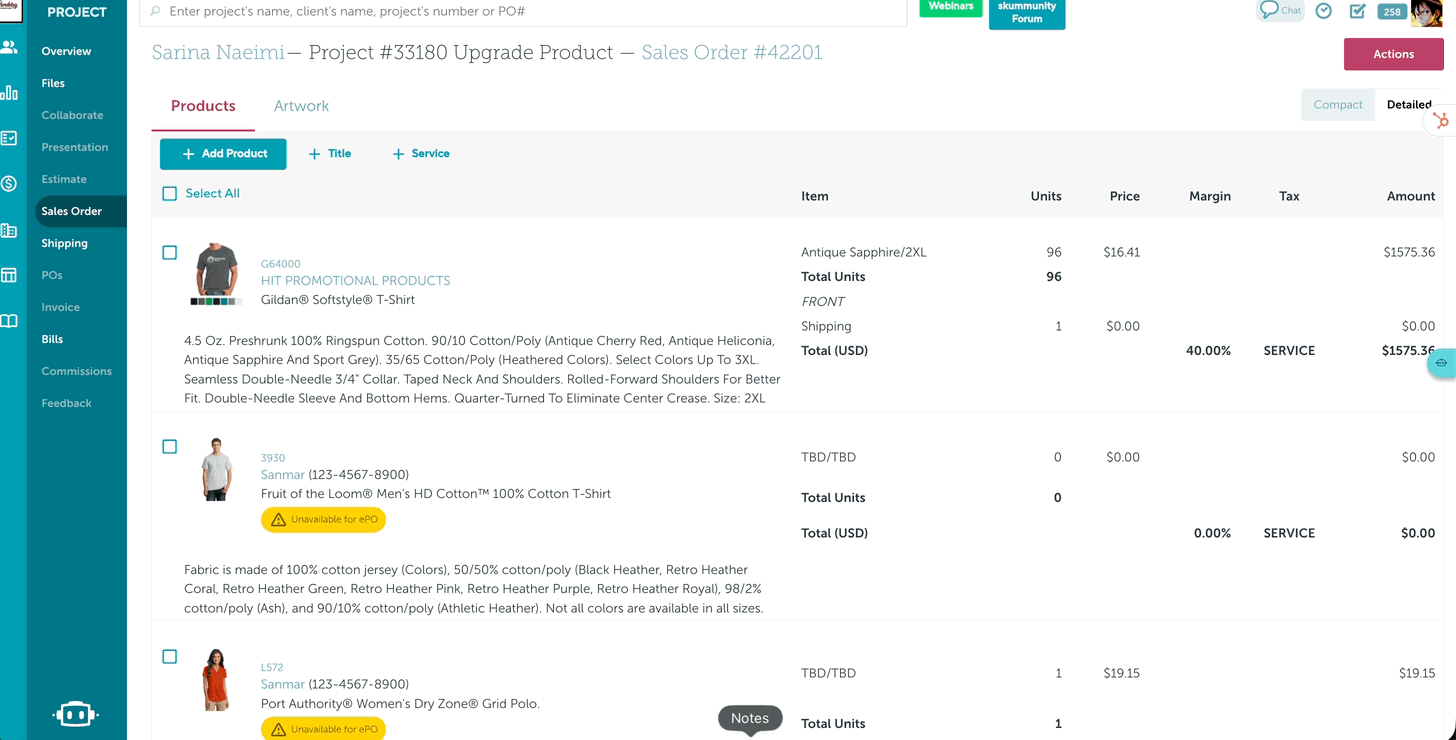Open the book icon in left sidebar
The width and height of the screenshot is (1456, 740).
pos(9,321)
